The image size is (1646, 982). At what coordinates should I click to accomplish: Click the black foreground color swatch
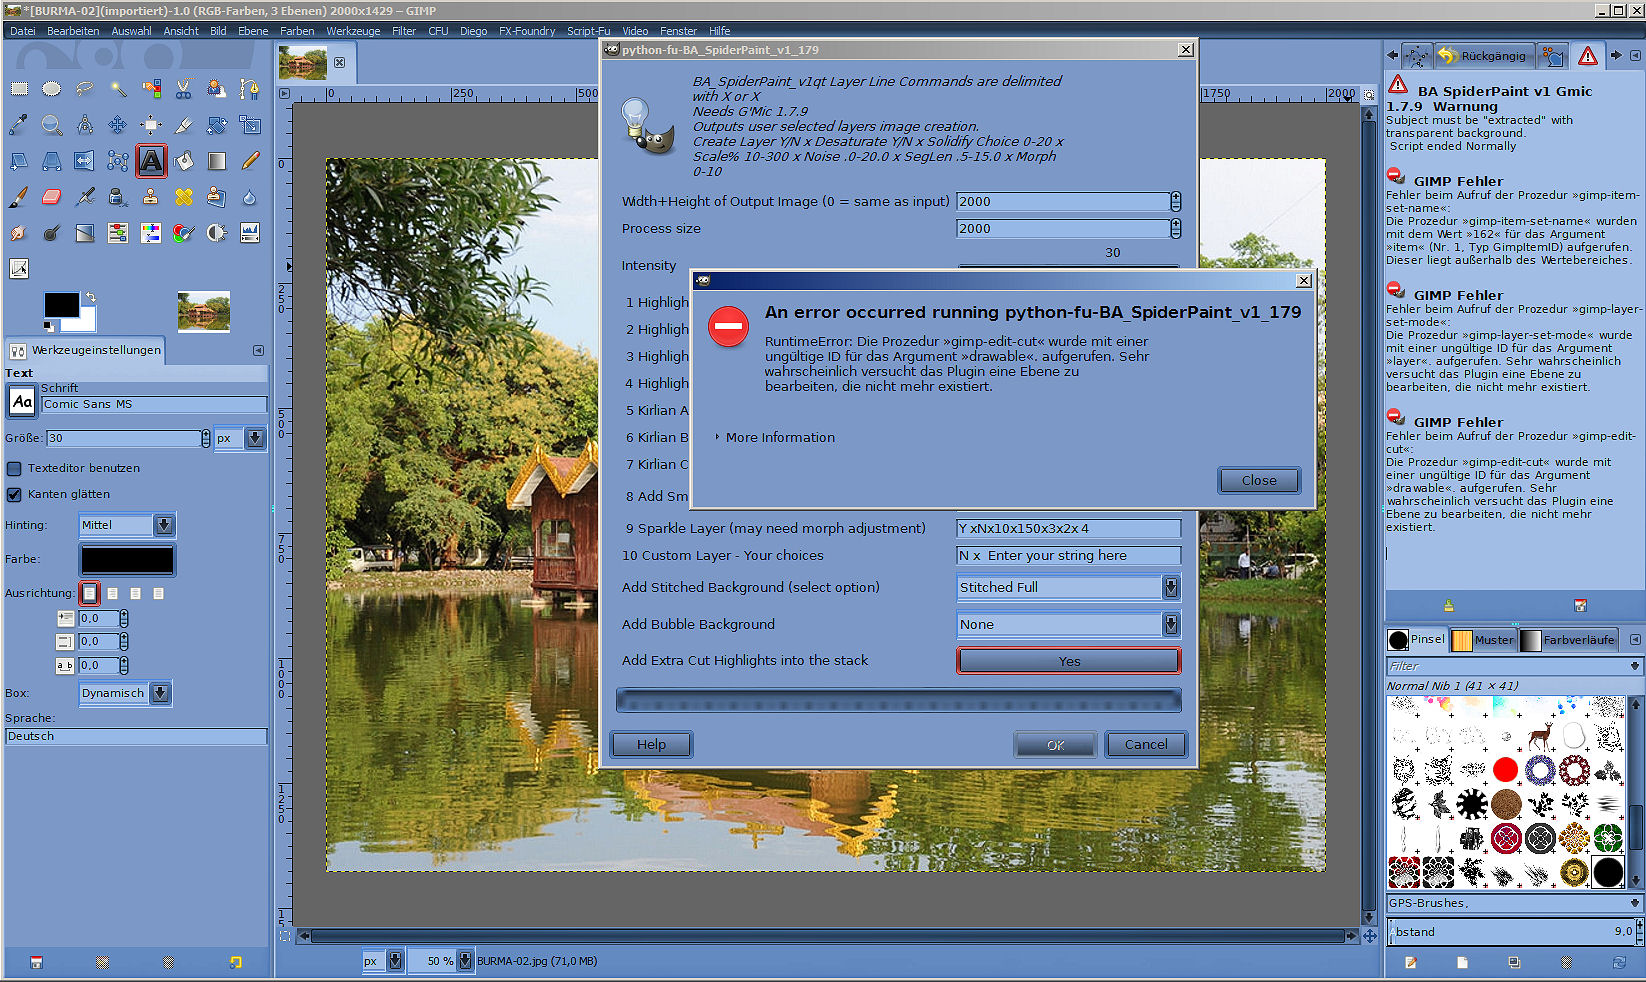pos(61,305)
